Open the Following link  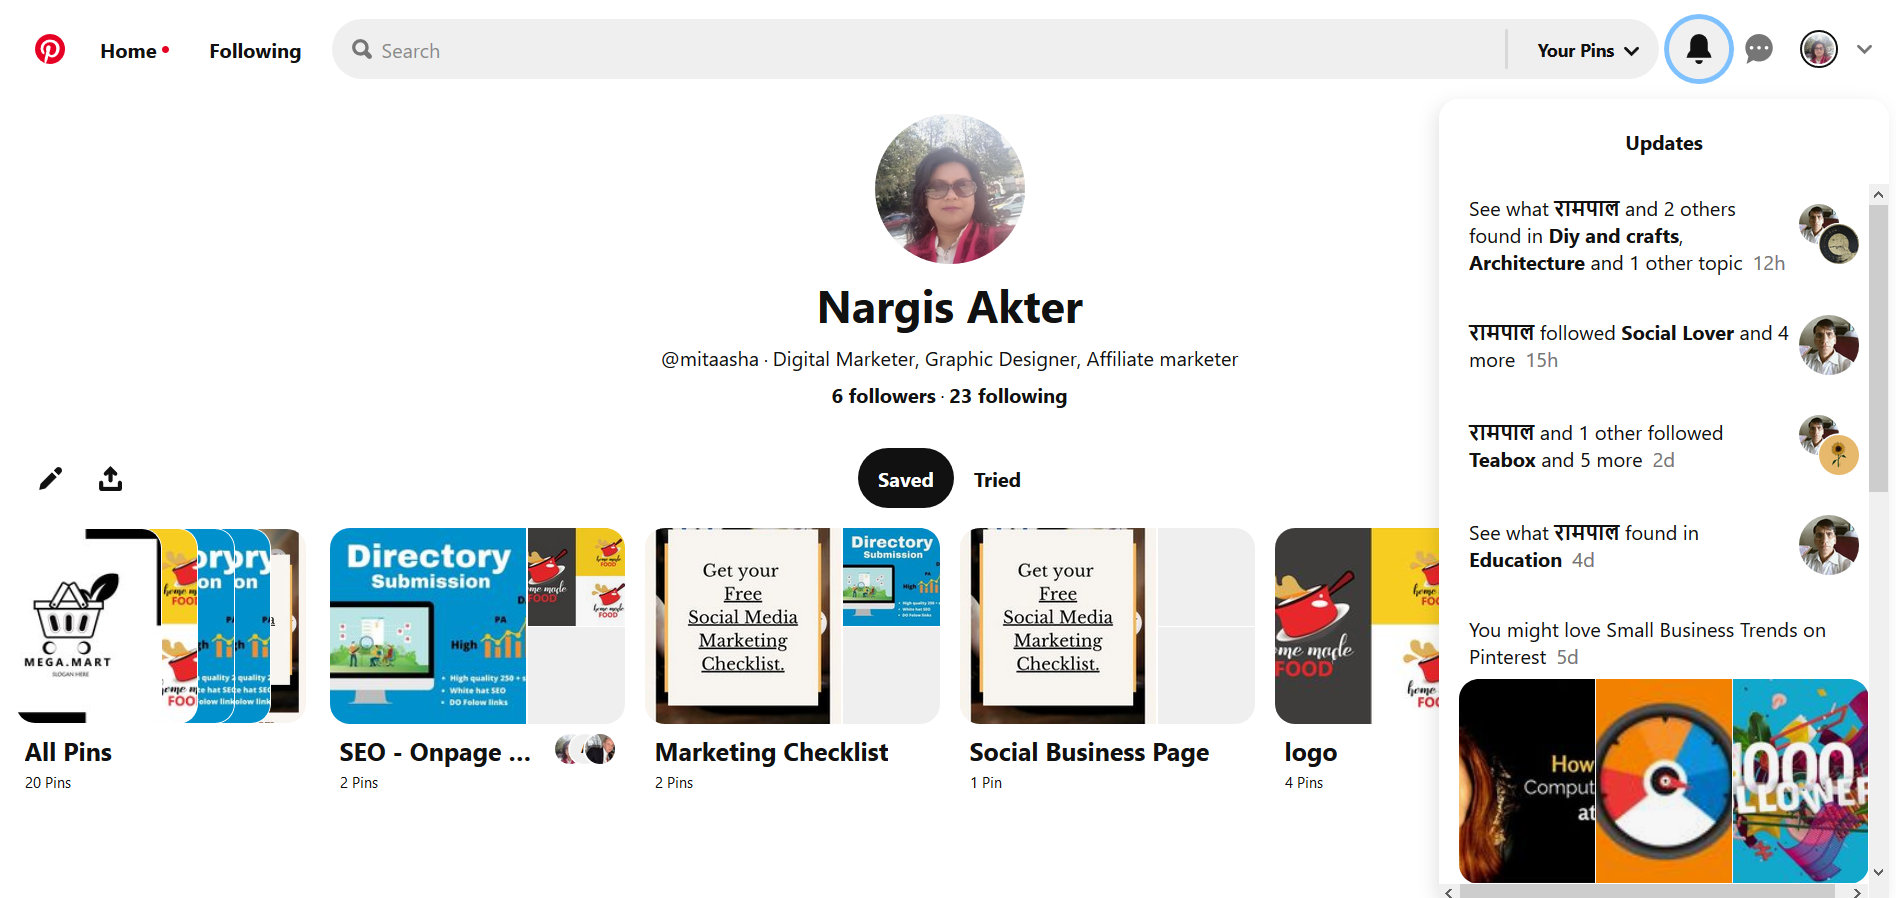[x=255, y=51]
